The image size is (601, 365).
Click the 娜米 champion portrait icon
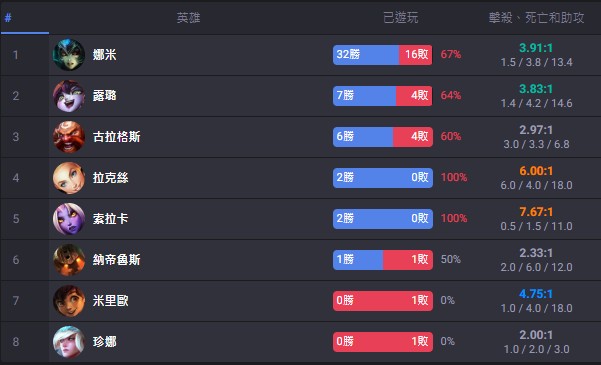click(x=69, y=54)
